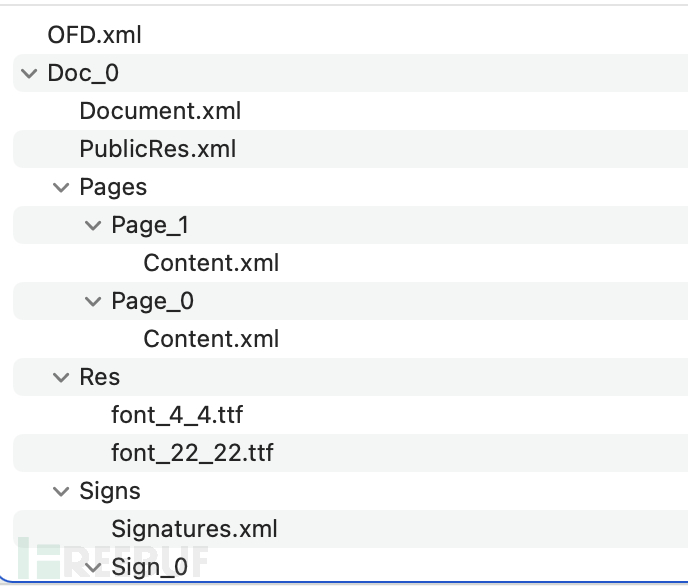
Task: Select the OFD.xml file
Action: pyautogui.click(x=94, y=35)
